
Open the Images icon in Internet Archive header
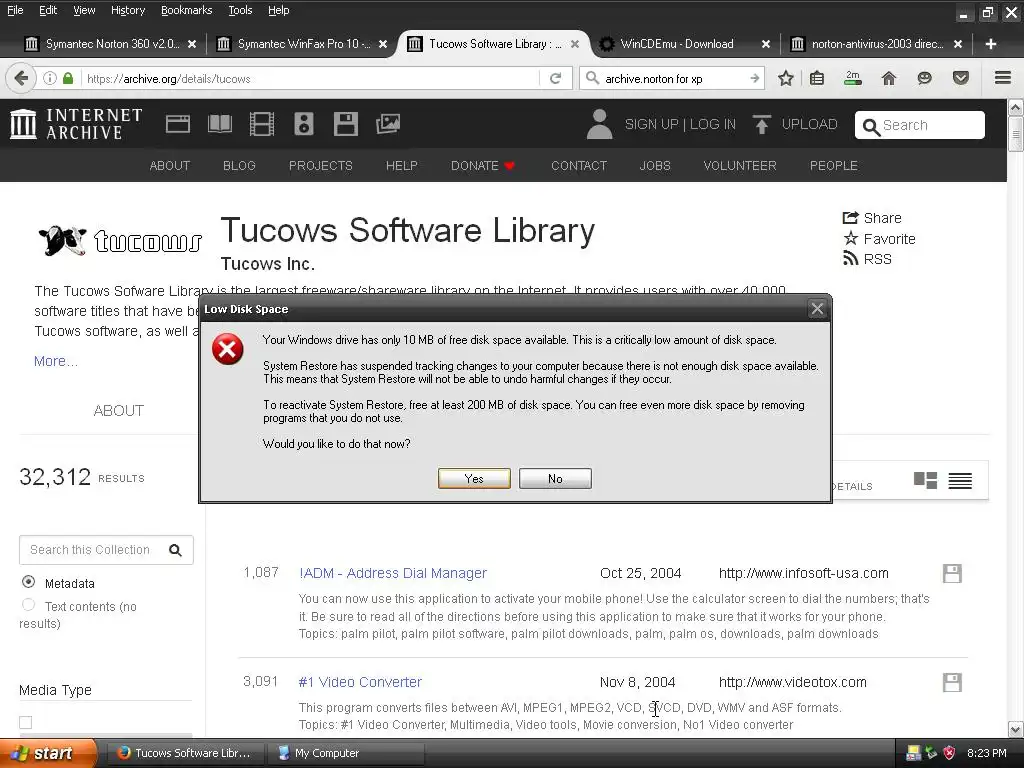[x=387, y=123]
